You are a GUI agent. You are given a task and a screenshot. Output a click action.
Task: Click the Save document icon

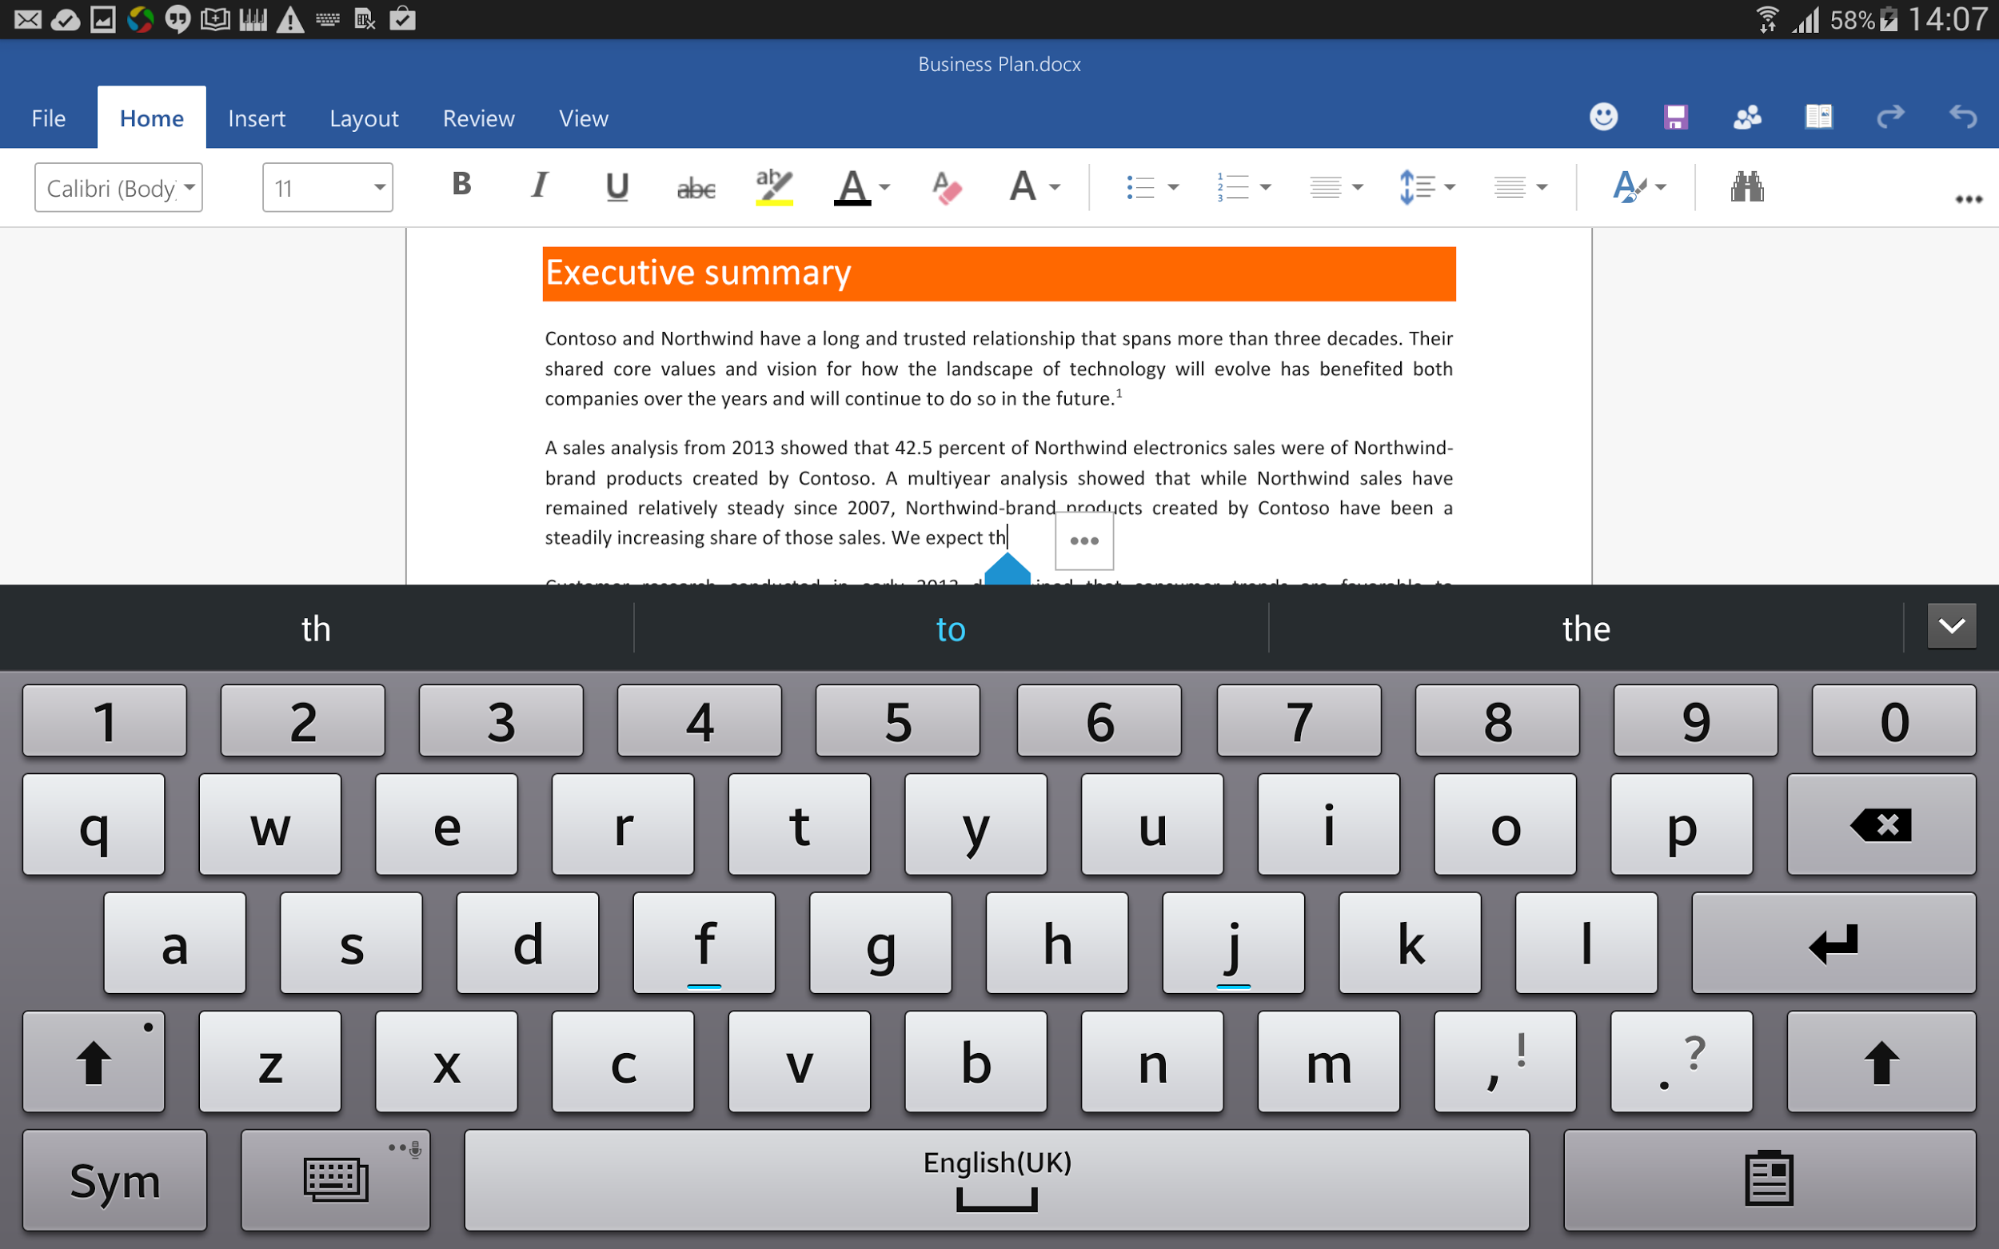click(1675, 118)
